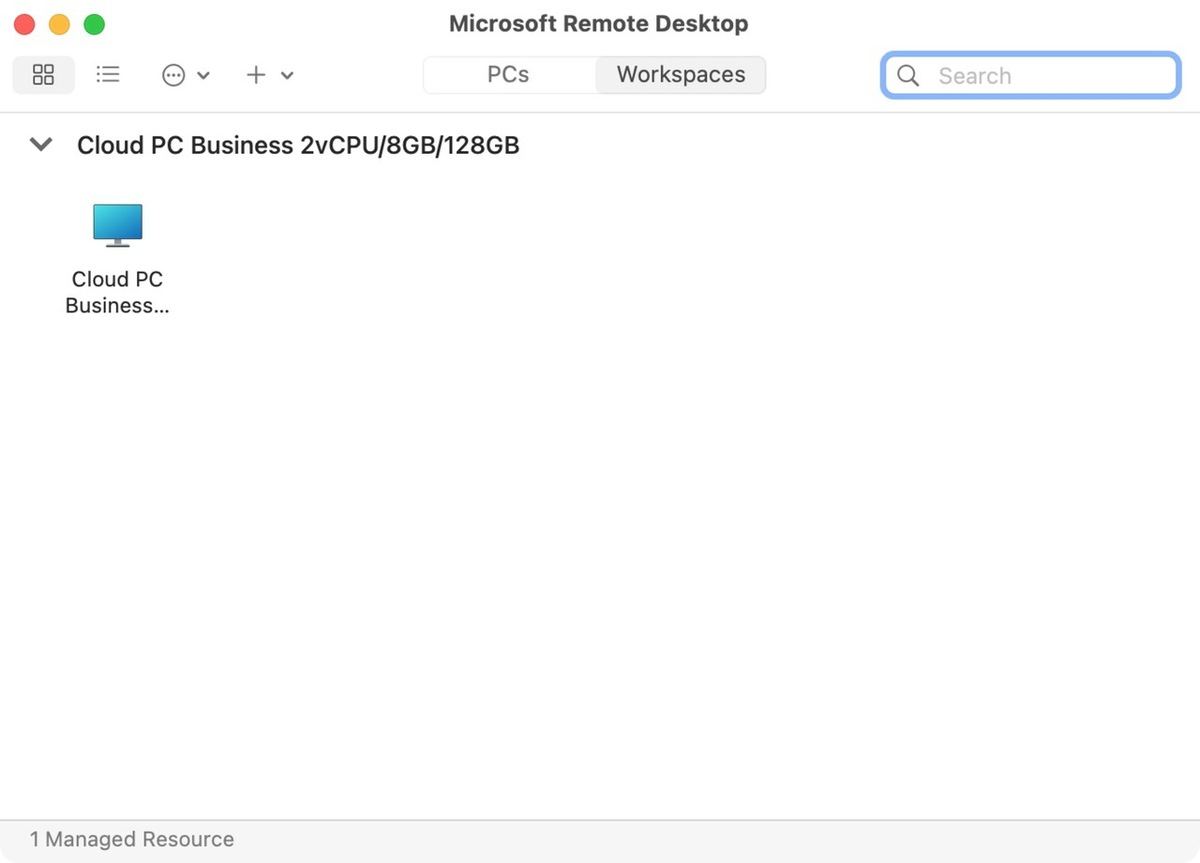Viewport: 1200px width, 863px height.
Task: Open the plus add menu
Action: coord(270,75)
